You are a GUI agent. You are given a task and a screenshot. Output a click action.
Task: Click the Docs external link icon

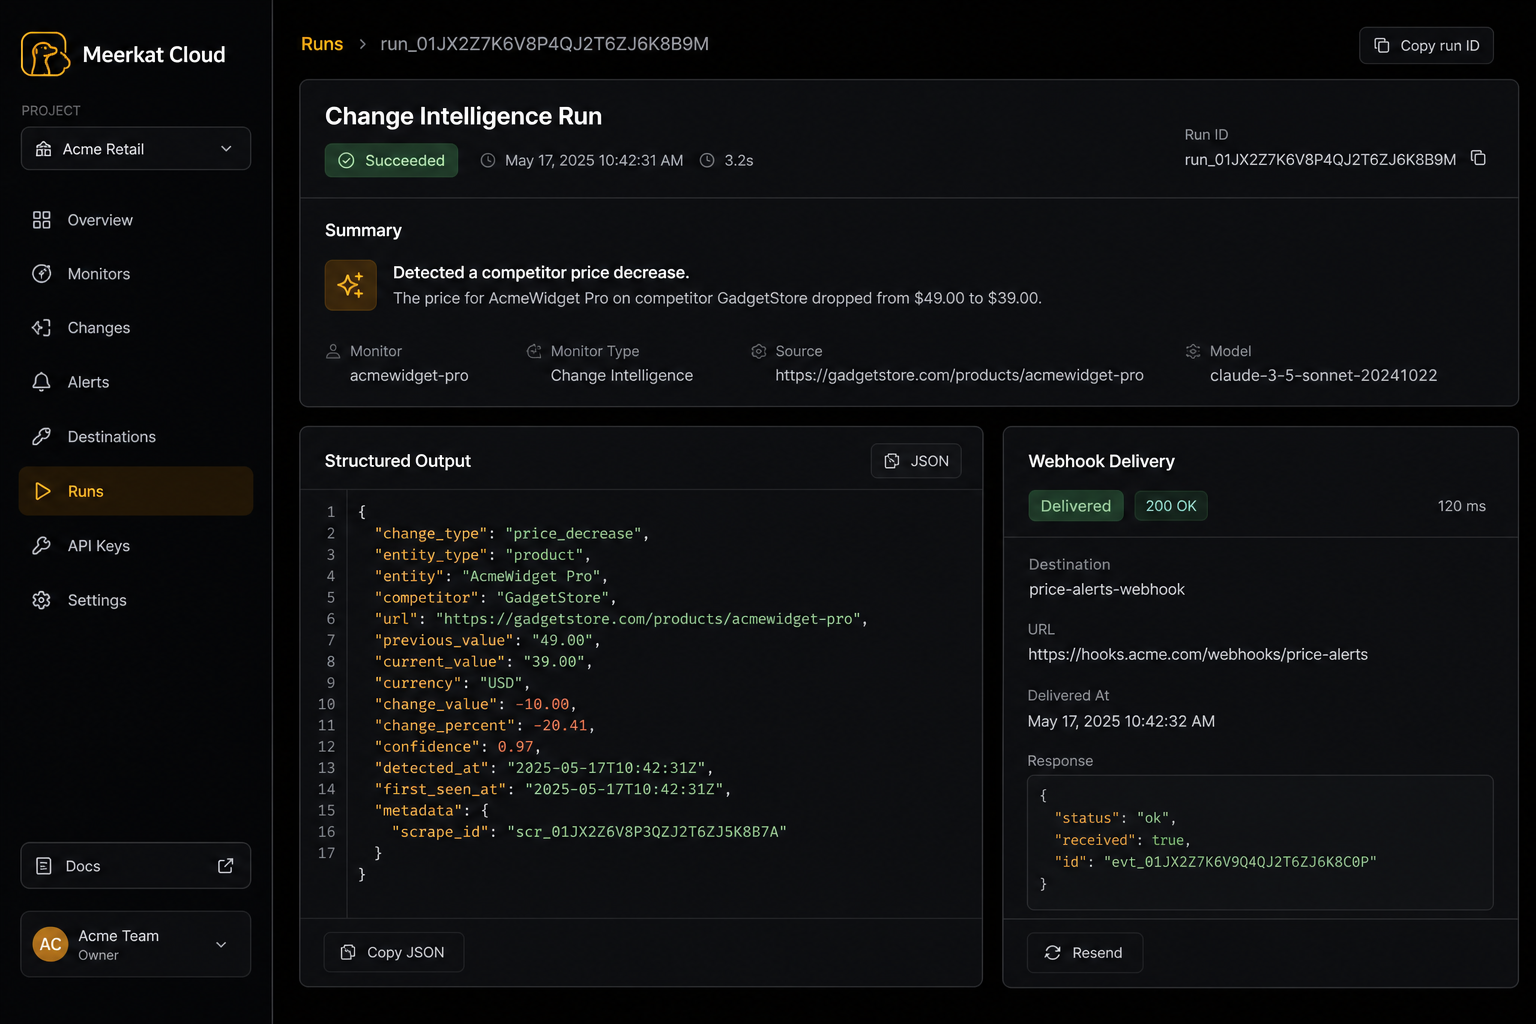tap(226, 866)
